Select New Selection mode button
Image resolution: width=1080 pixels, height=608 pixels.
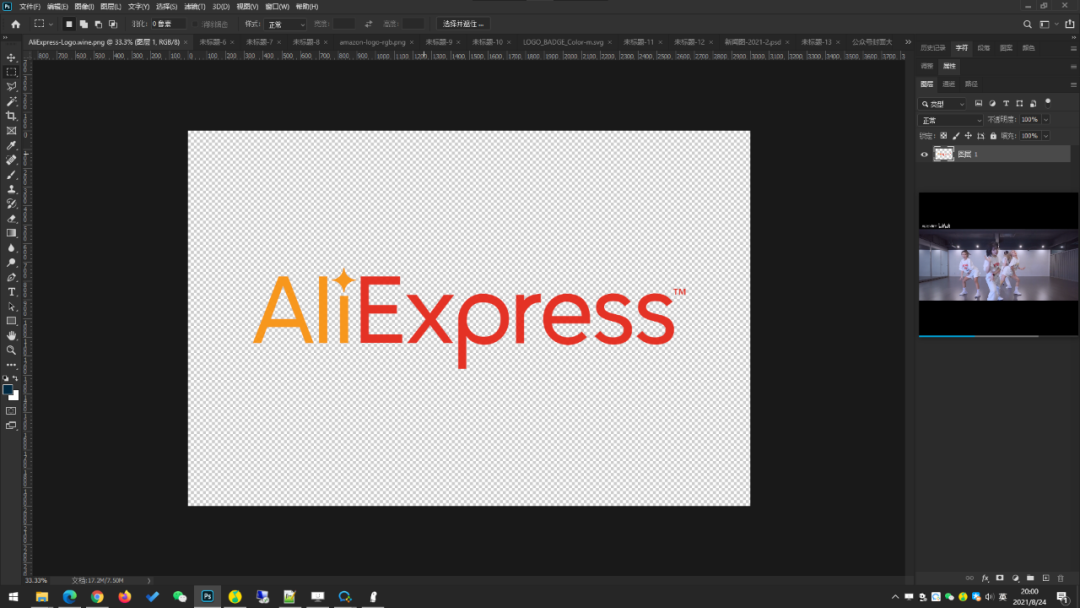[69, 24]
